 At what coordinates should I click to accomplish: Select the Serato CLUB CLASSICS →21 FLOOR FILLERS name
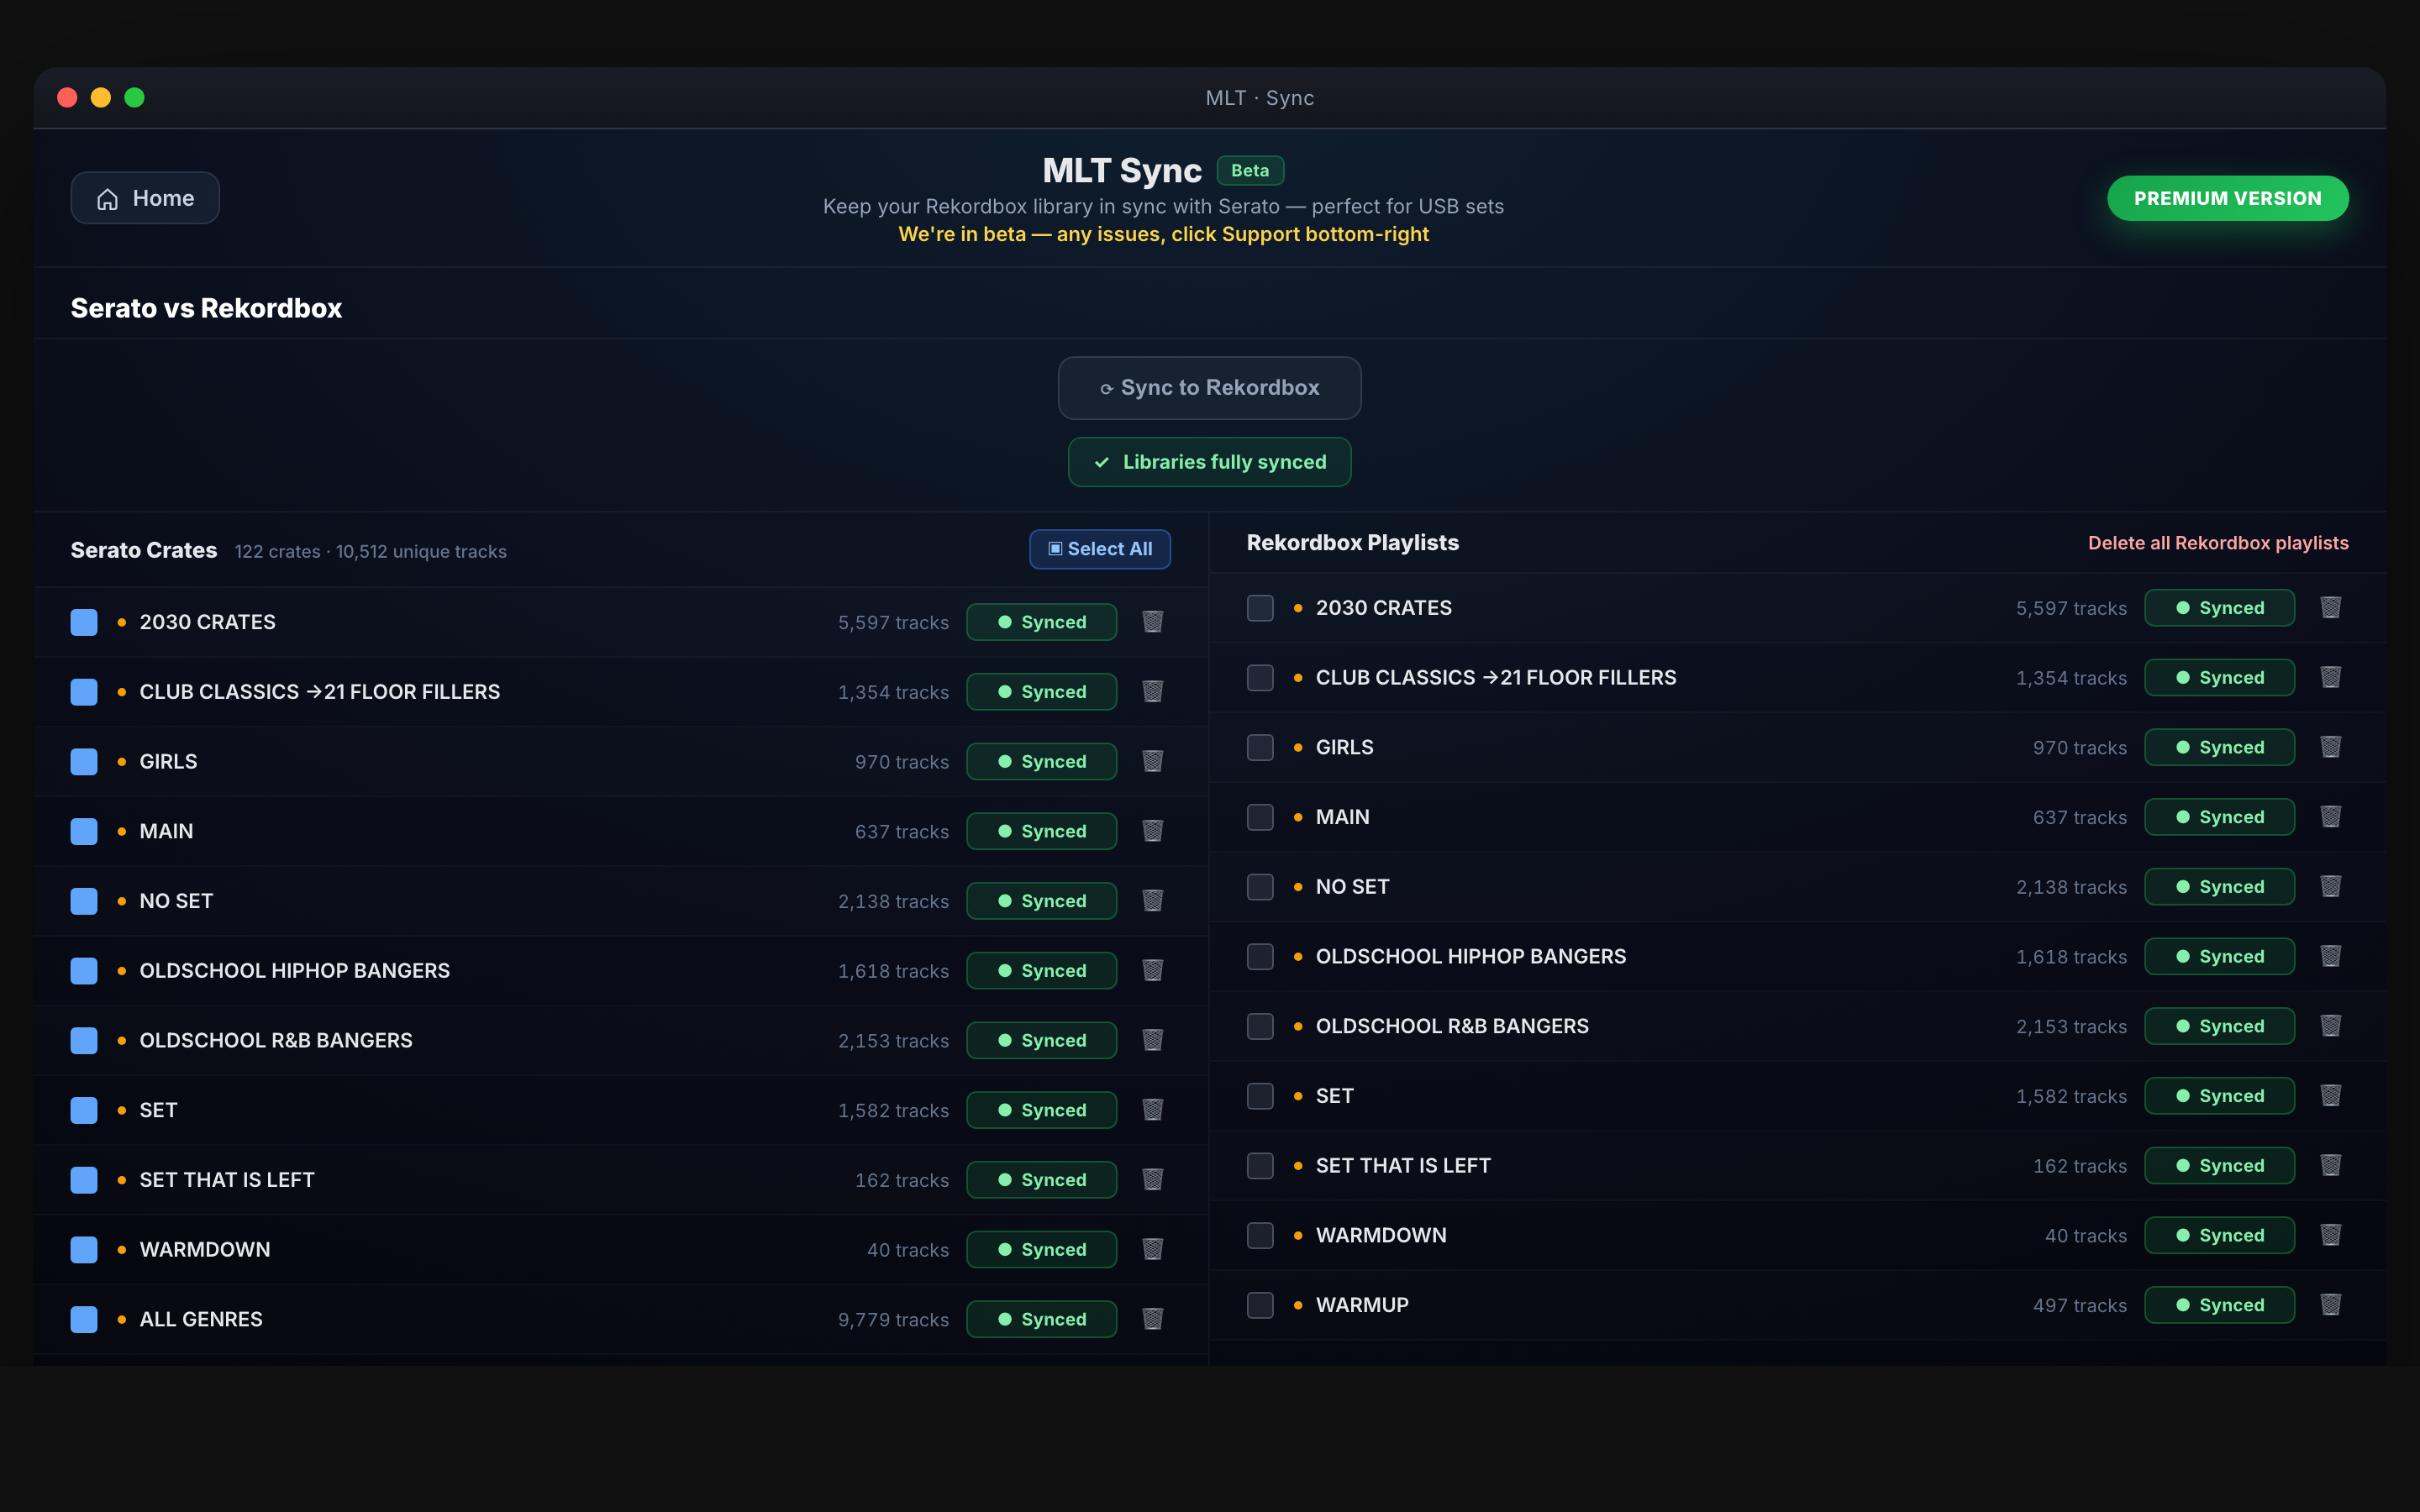coord(320,692)
